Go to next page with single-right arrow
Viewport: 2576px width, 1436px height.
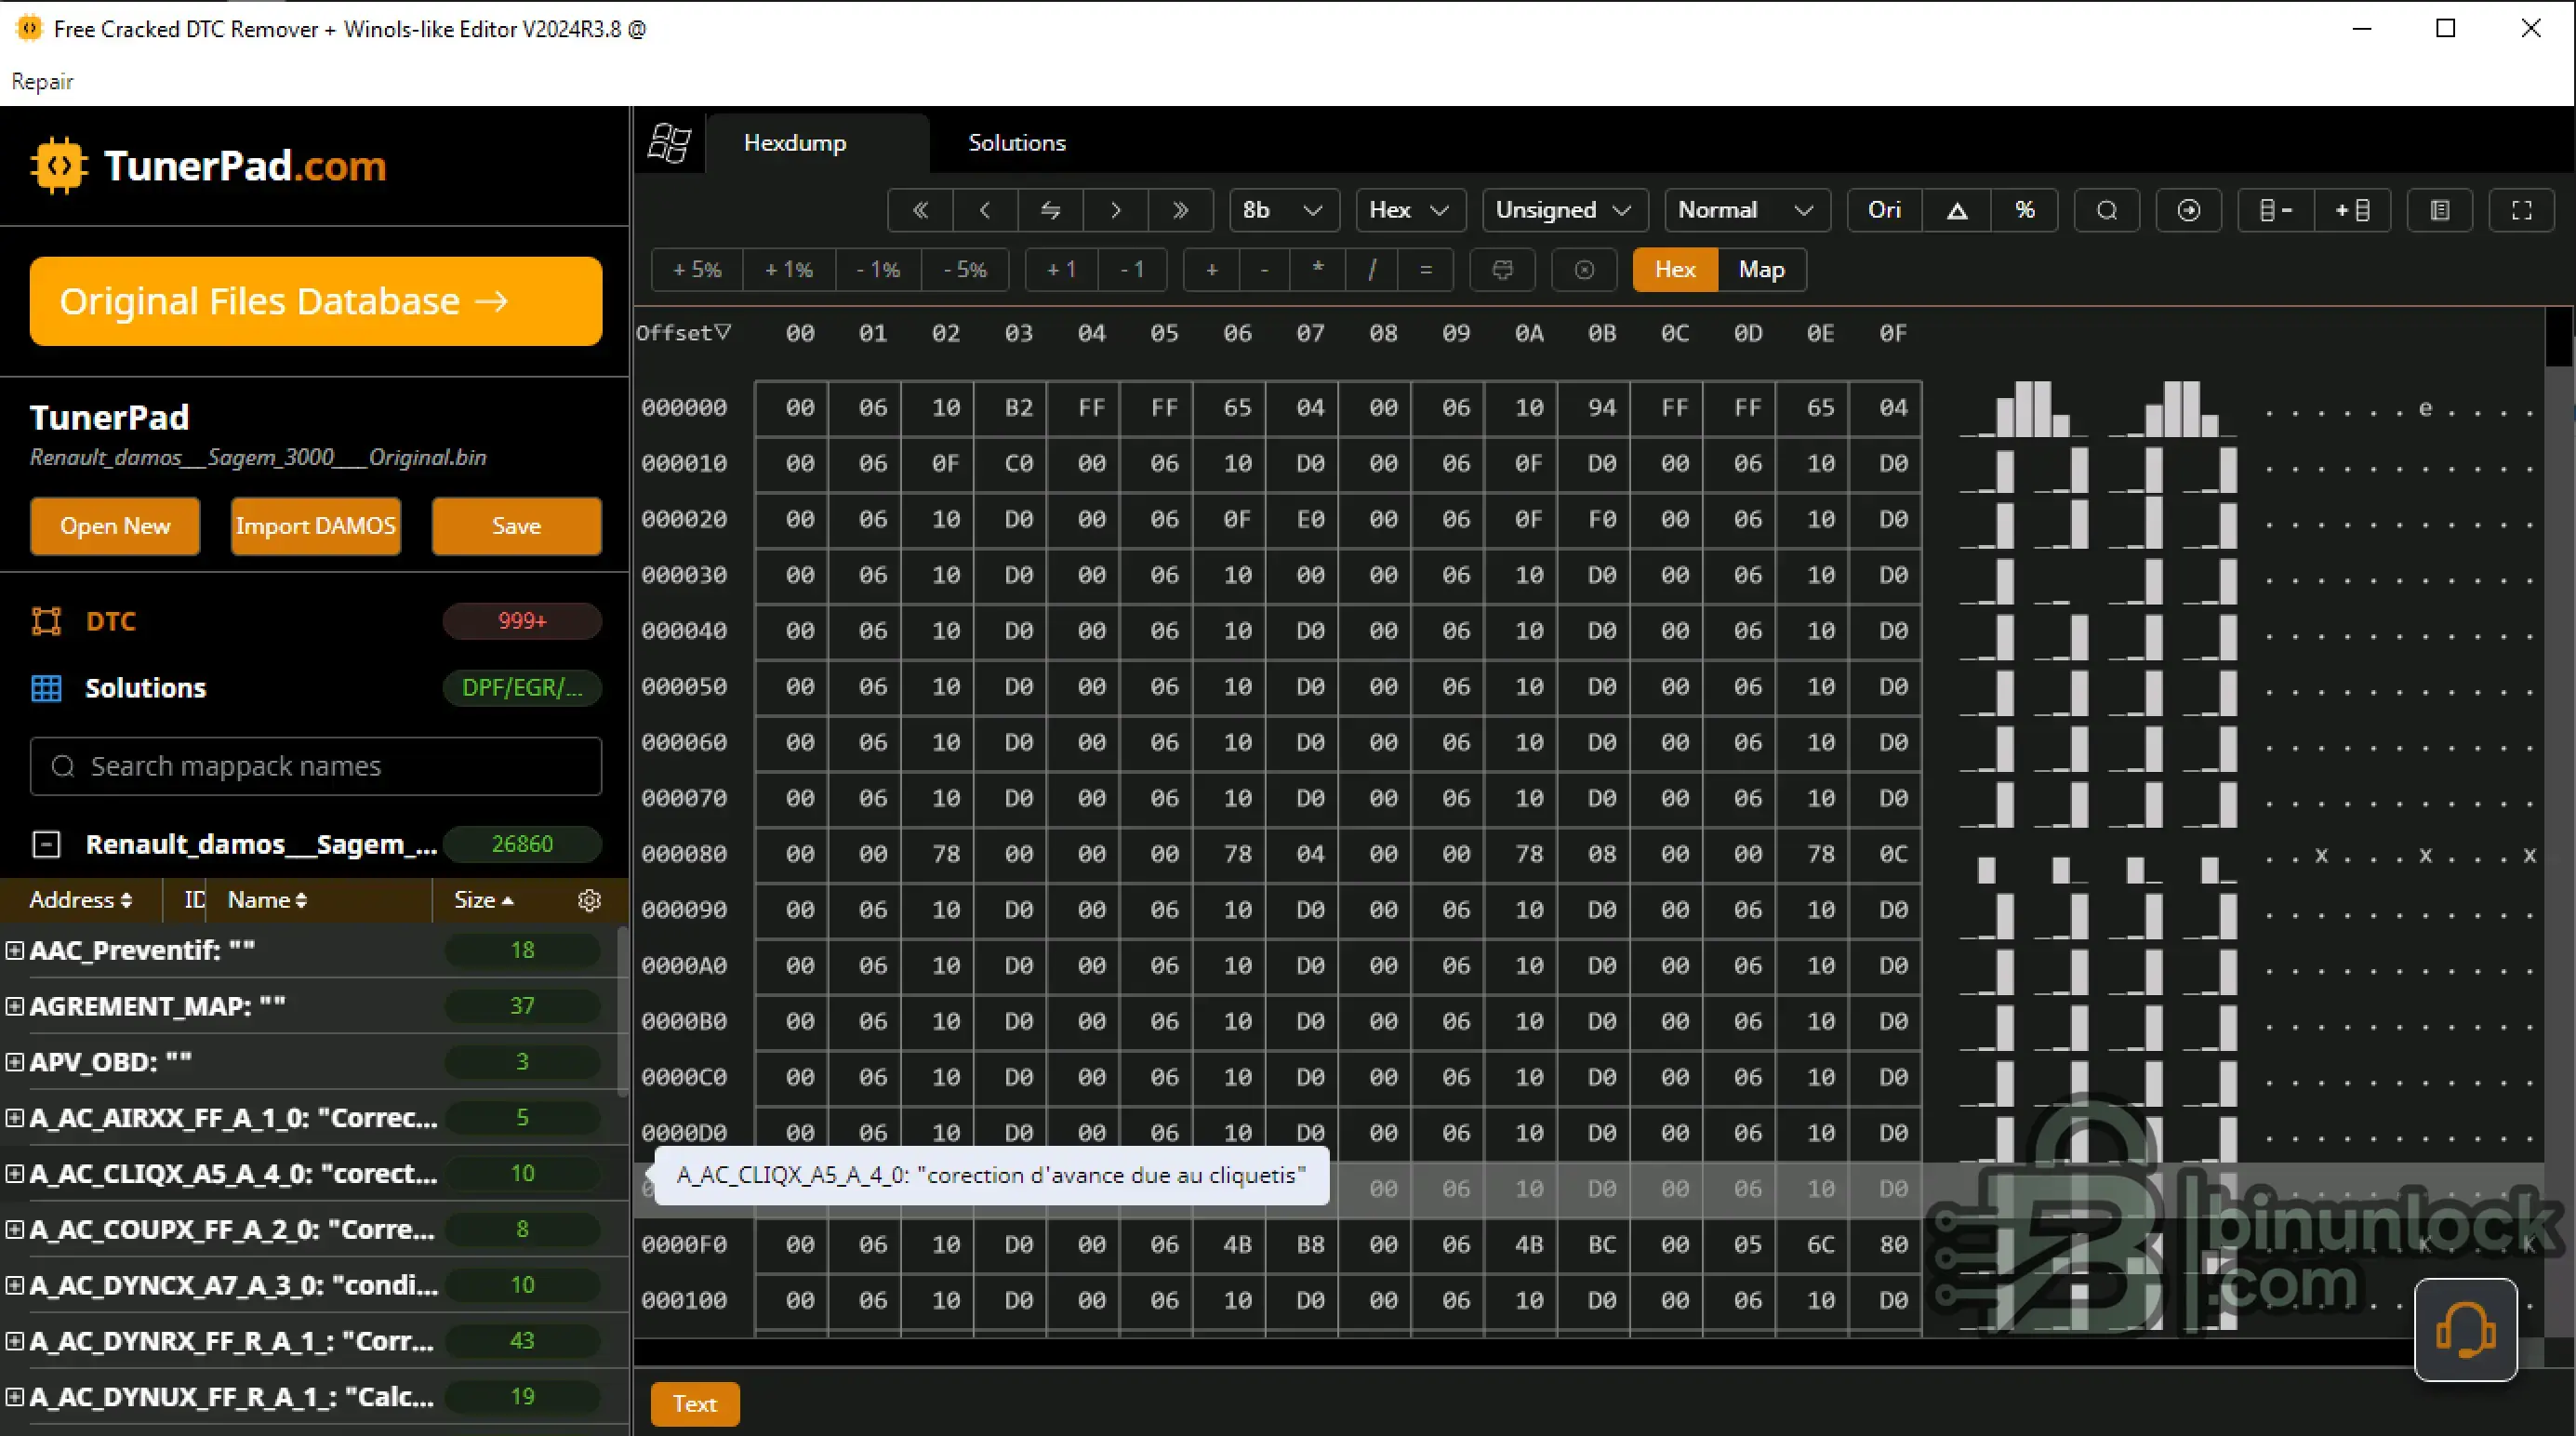[1115, 210]
